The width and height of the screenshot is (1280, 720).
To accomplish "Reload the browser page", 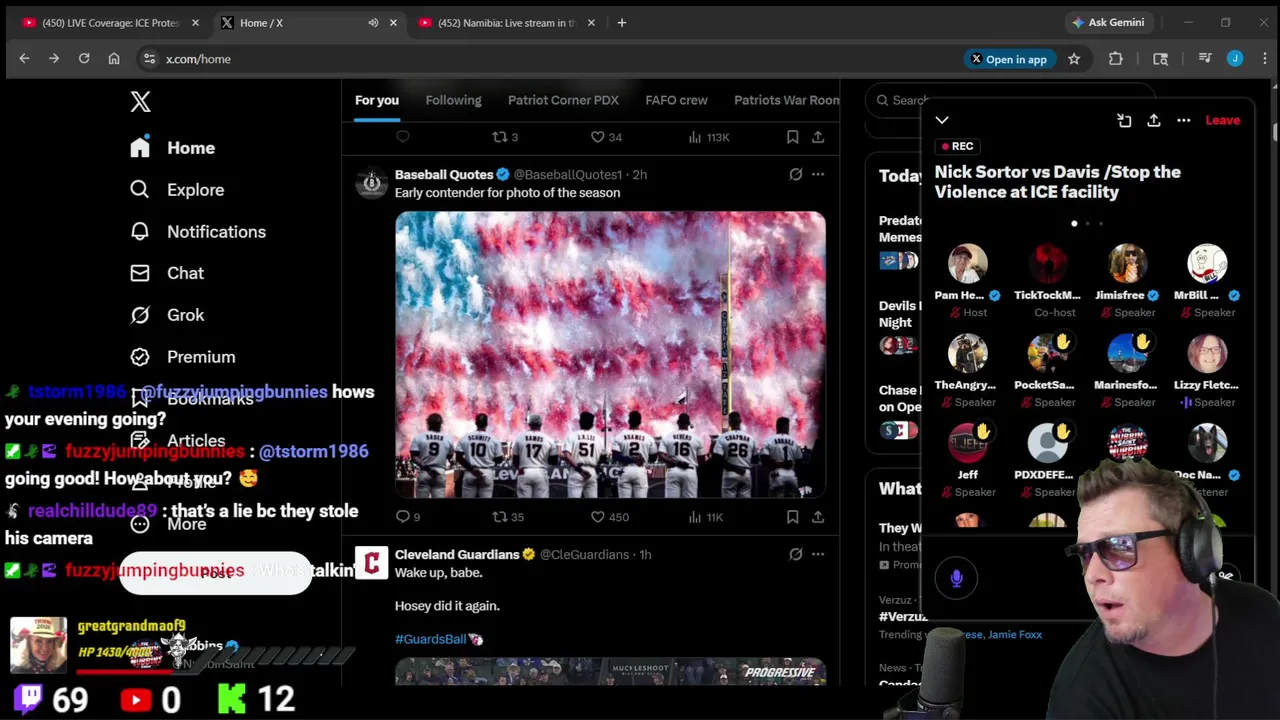I will (x=84, y=59).
